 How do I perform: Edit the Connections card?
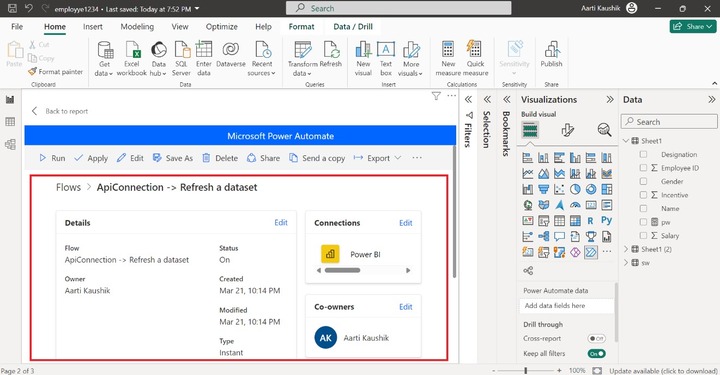click(406, 223)
